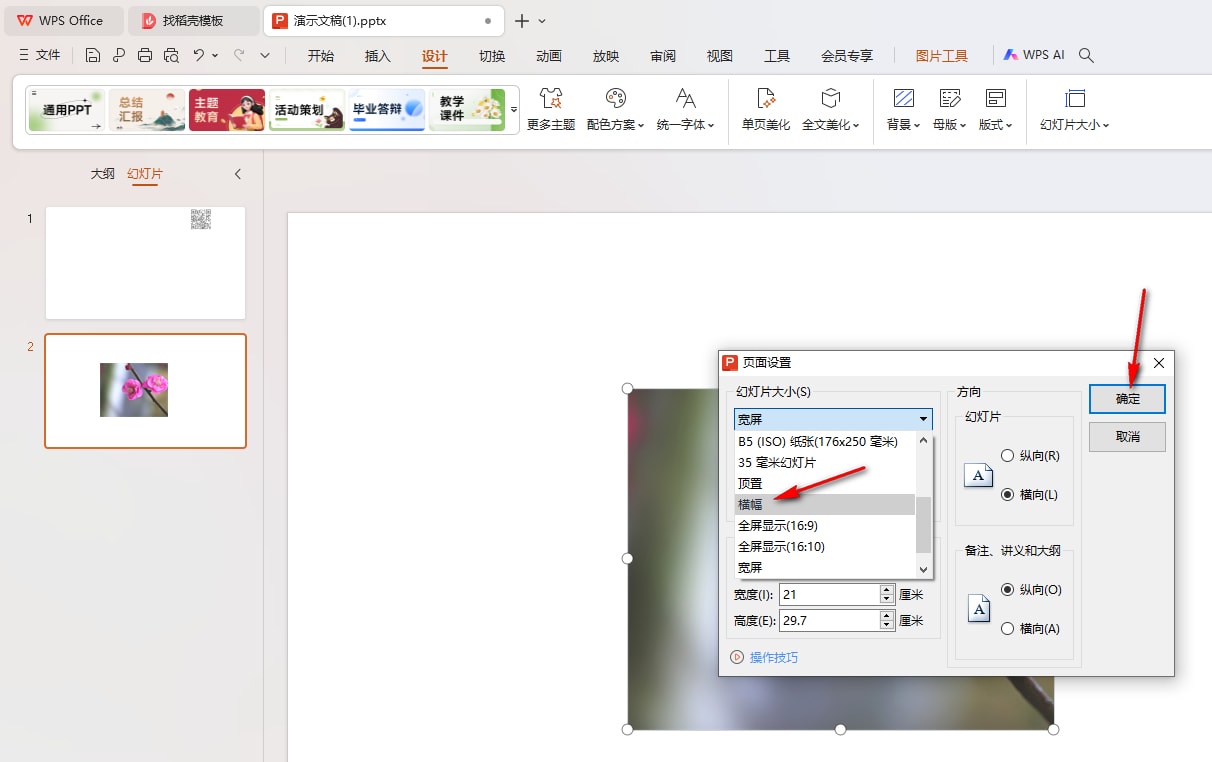Click 确定 in the page setup dialog

(1127, 398)
